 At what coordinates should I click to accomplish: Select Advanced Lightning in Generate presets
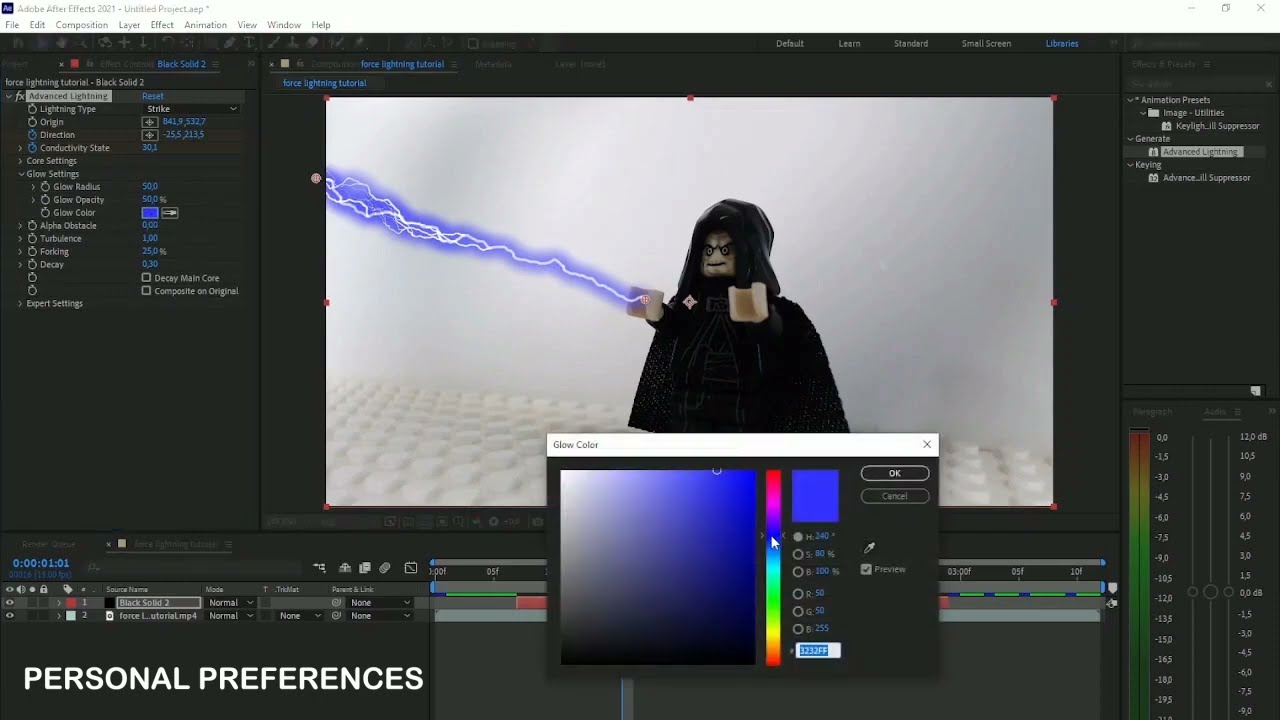click(x=1200, y=152)
